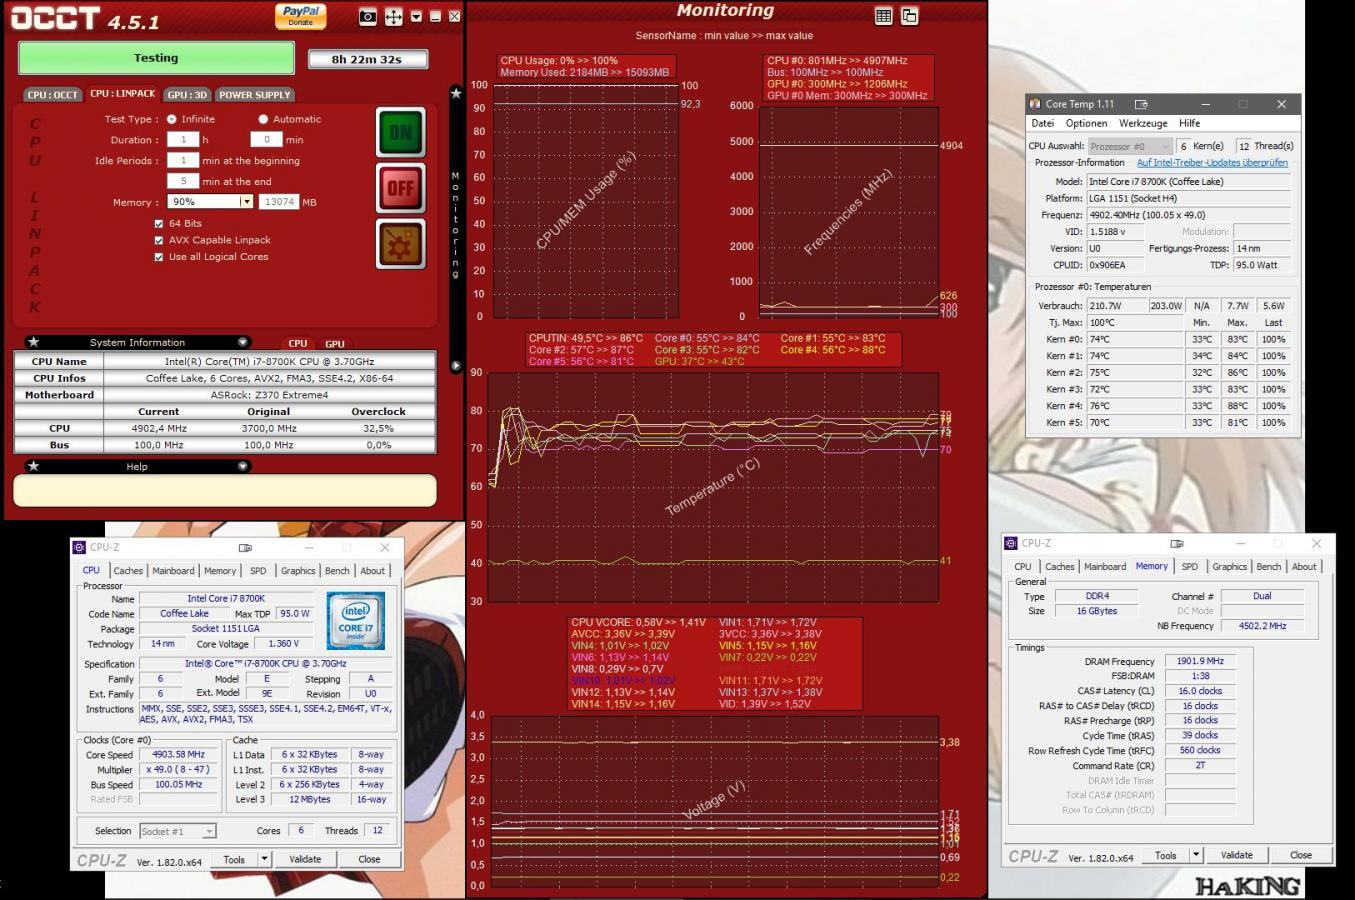This screenshot has height=900, width=1355.
Task: Toggle AVX Capable Linpack checkbox
Action: coord(159,240)
